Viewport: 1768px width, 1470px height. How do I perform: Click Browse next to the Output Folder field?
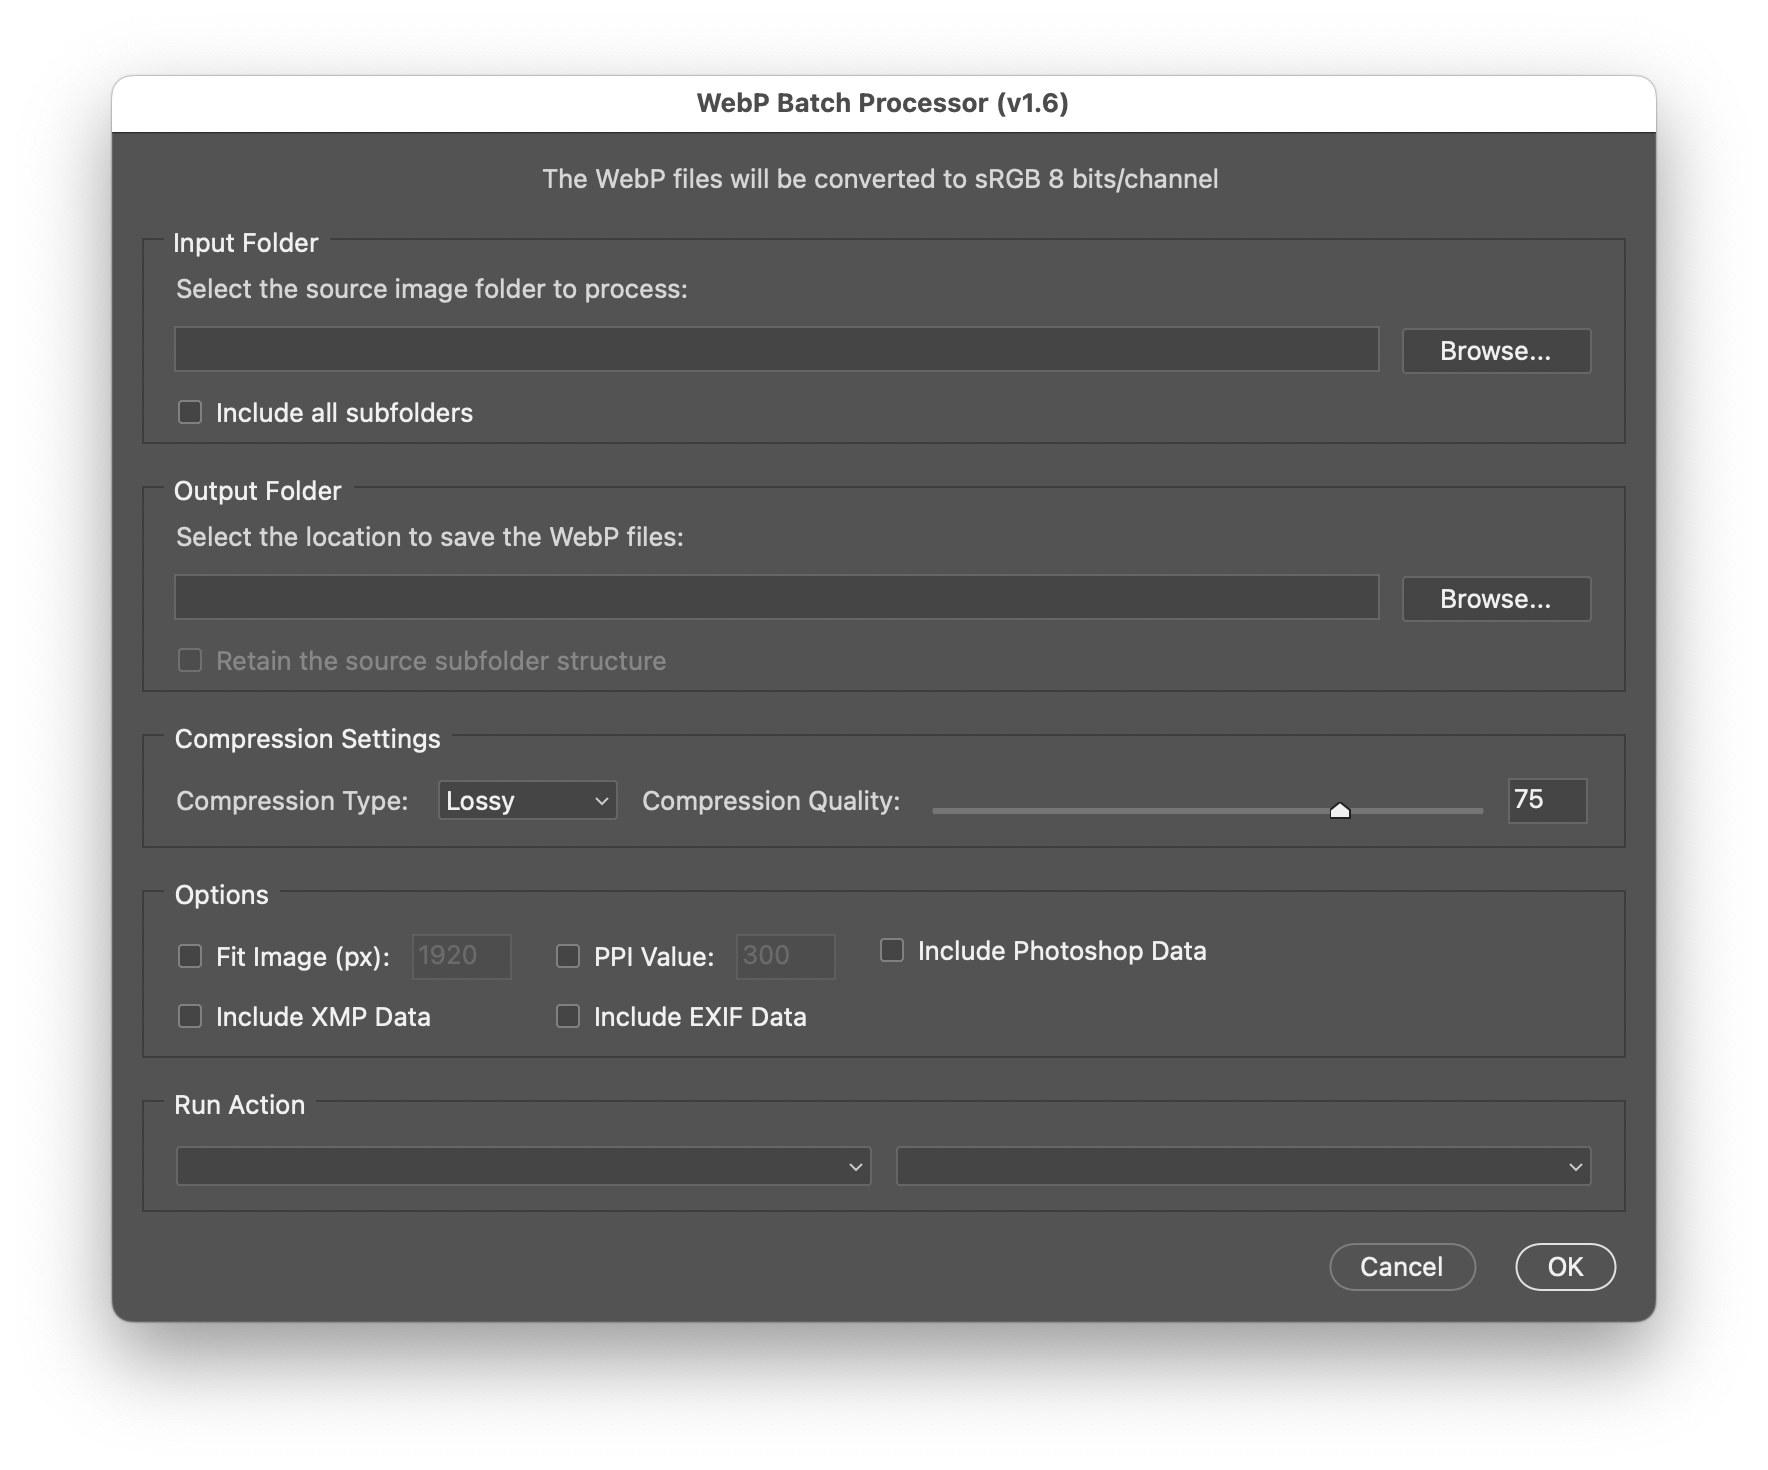point(1496,598)
